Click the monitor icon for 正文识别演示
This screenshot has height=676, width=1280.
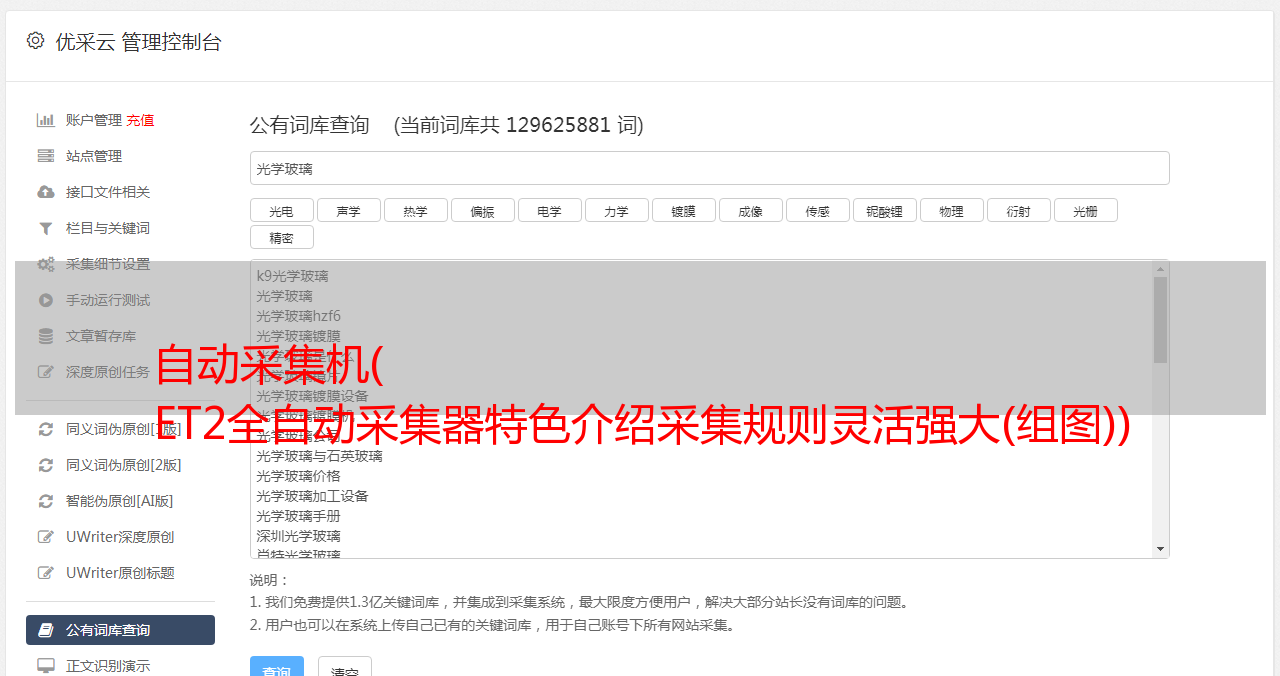(46, 665)
